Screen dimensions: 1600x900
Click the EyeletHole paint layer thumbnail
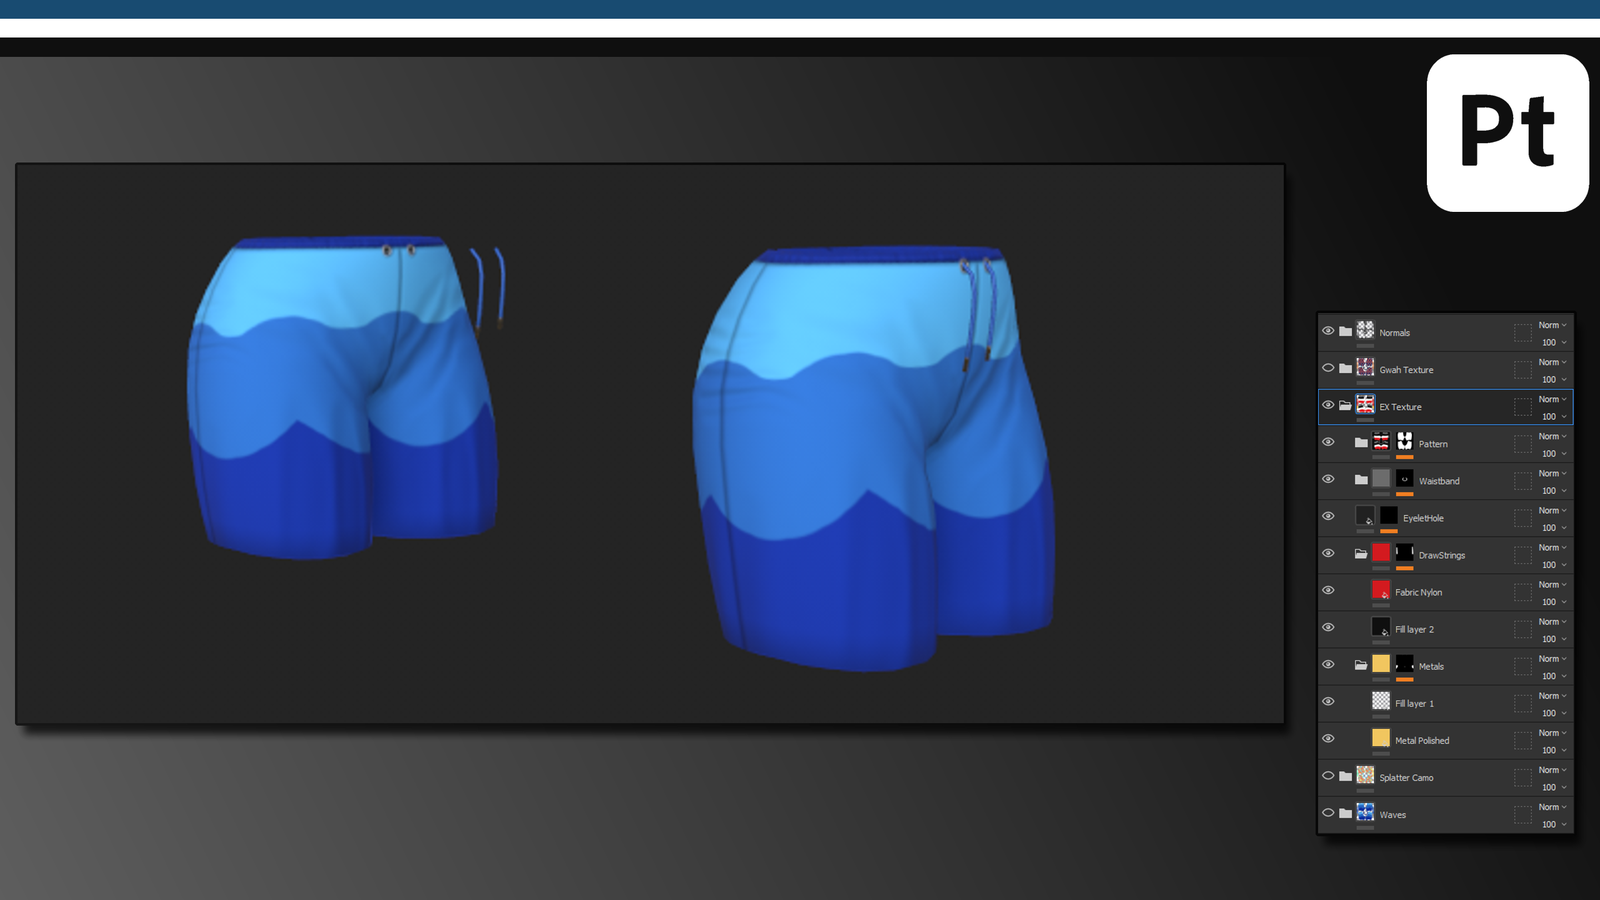[1365, 517]
